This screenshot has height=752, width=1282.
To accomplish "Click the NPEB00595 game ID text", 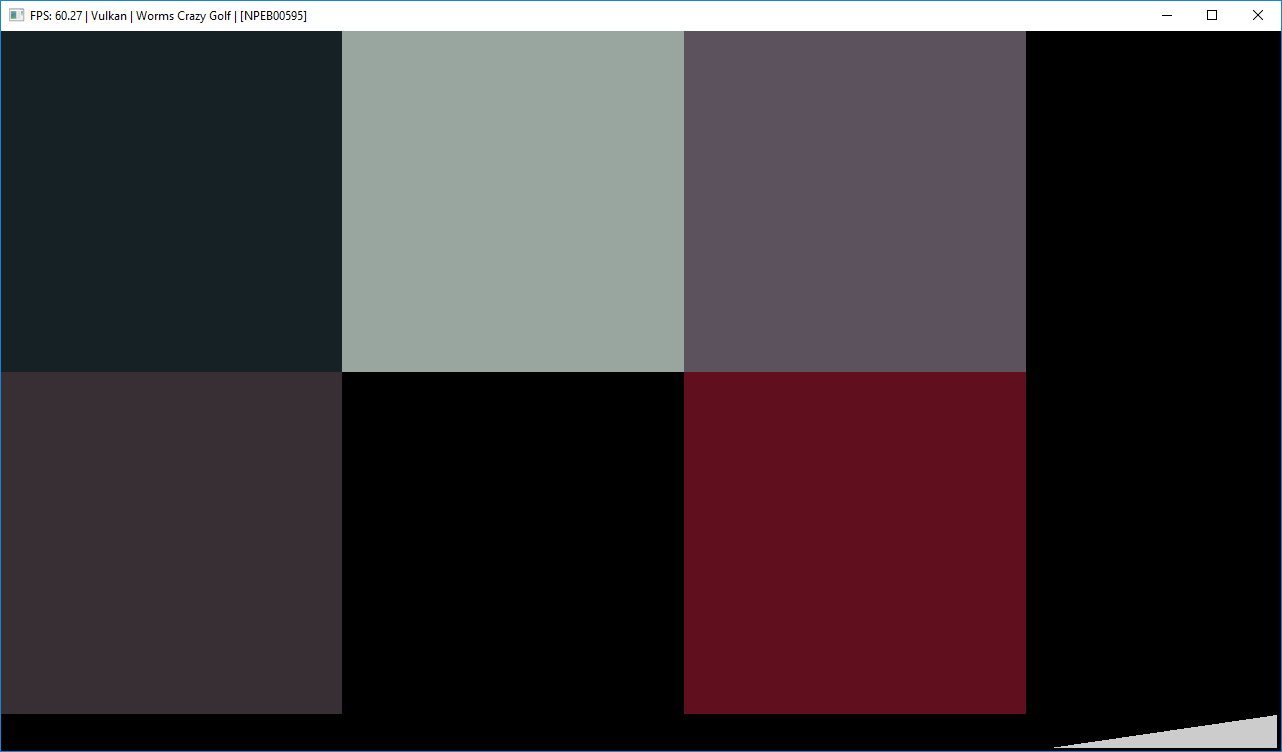I will (x=273, y=16).
